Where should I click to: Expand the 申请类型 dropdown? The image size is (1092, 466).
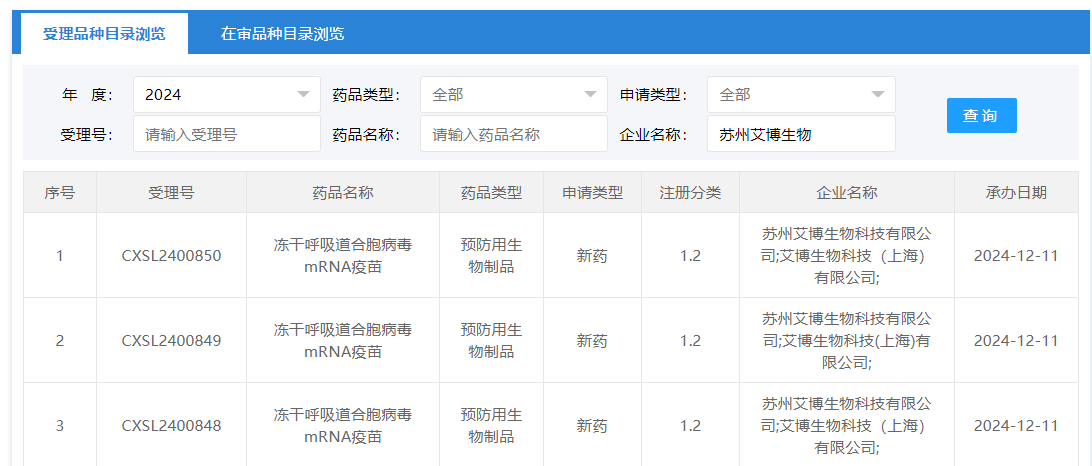801,95
